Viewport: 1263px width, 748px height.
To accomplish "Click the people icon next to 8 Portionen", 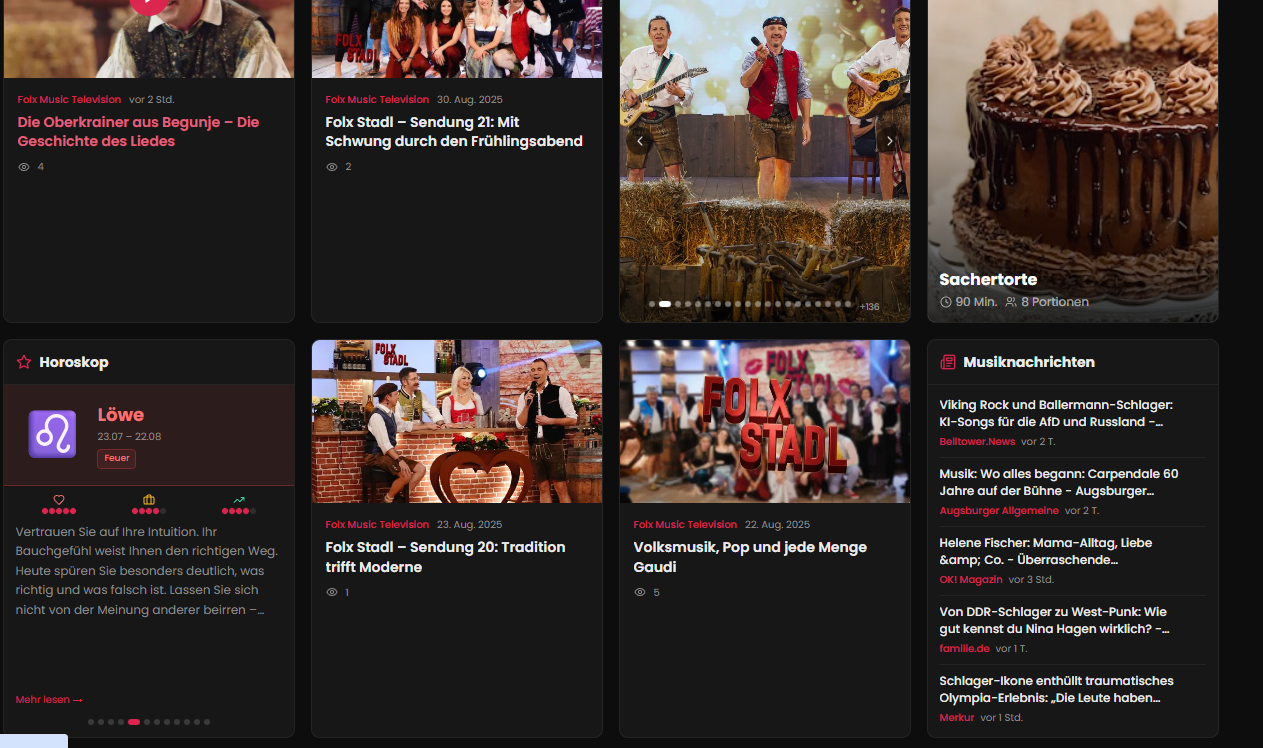I will click(x=1011, y=302).
